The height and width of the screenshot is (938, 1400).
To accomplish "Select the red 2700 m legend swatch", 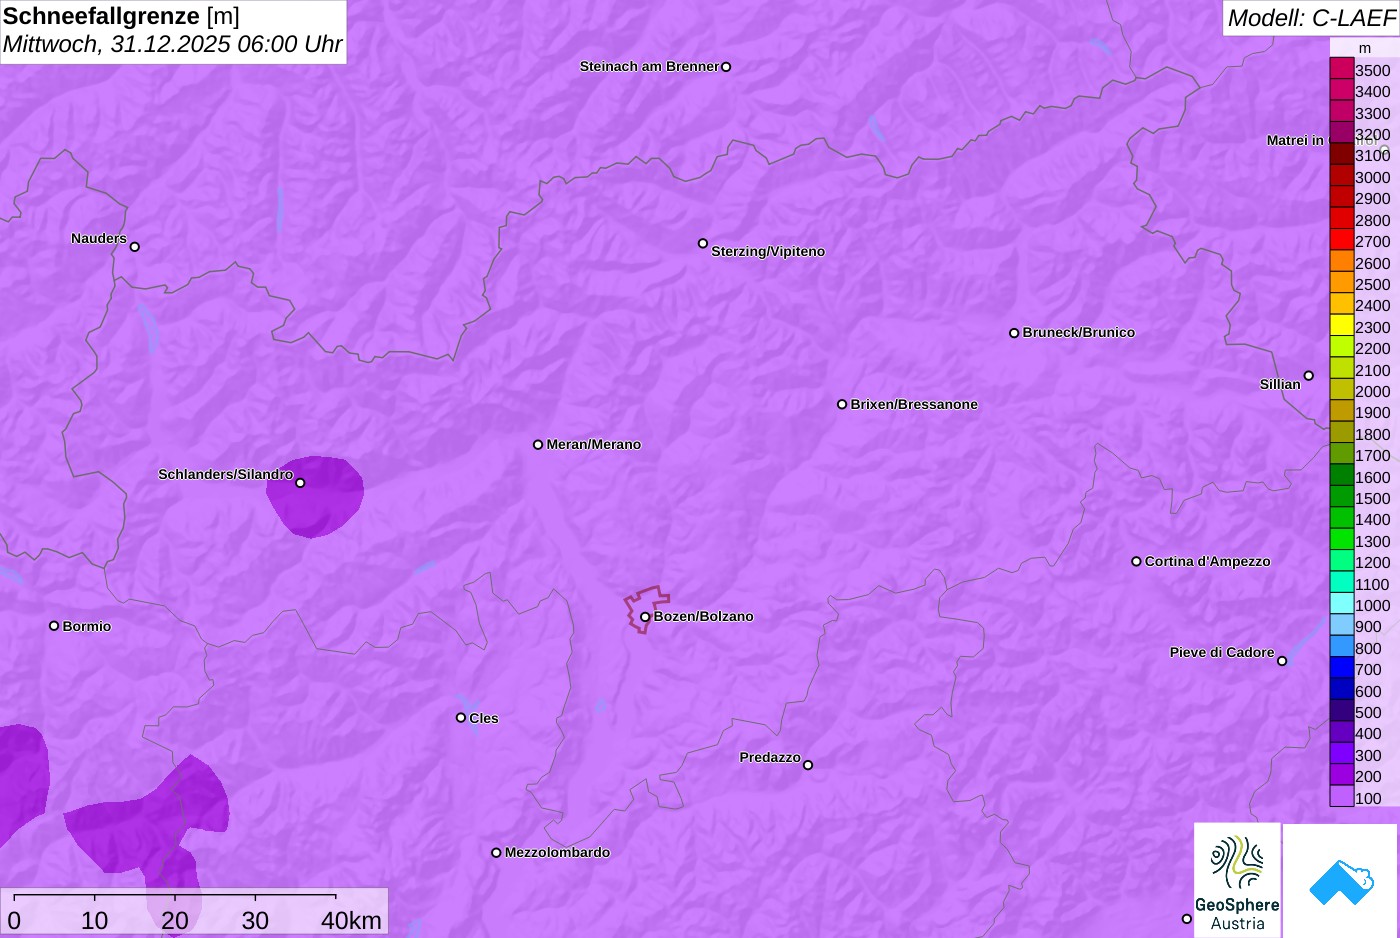I will 1342,240.
